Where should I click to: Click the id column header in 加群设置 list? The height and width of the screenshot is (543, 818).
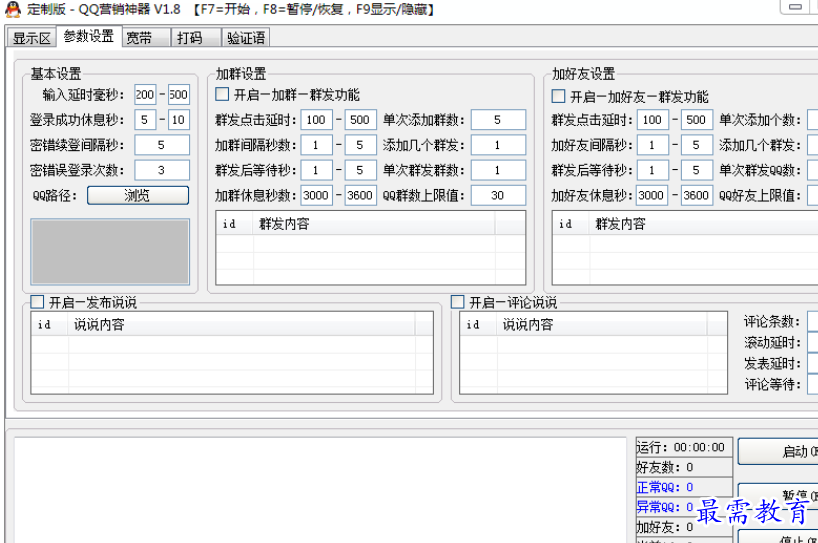(235, 224)
